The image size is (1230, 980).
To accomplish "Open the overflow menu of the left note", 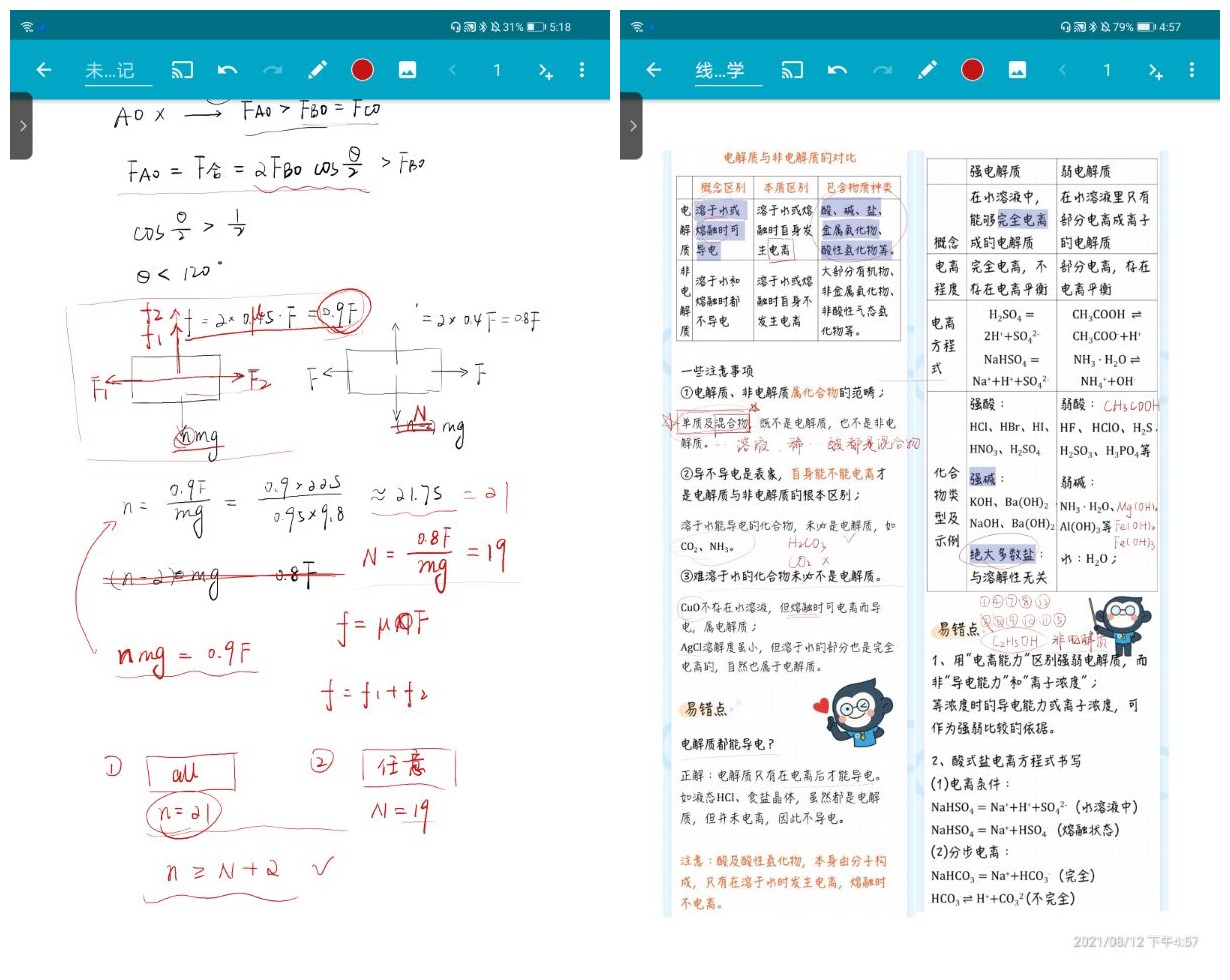I will (582, 70).
